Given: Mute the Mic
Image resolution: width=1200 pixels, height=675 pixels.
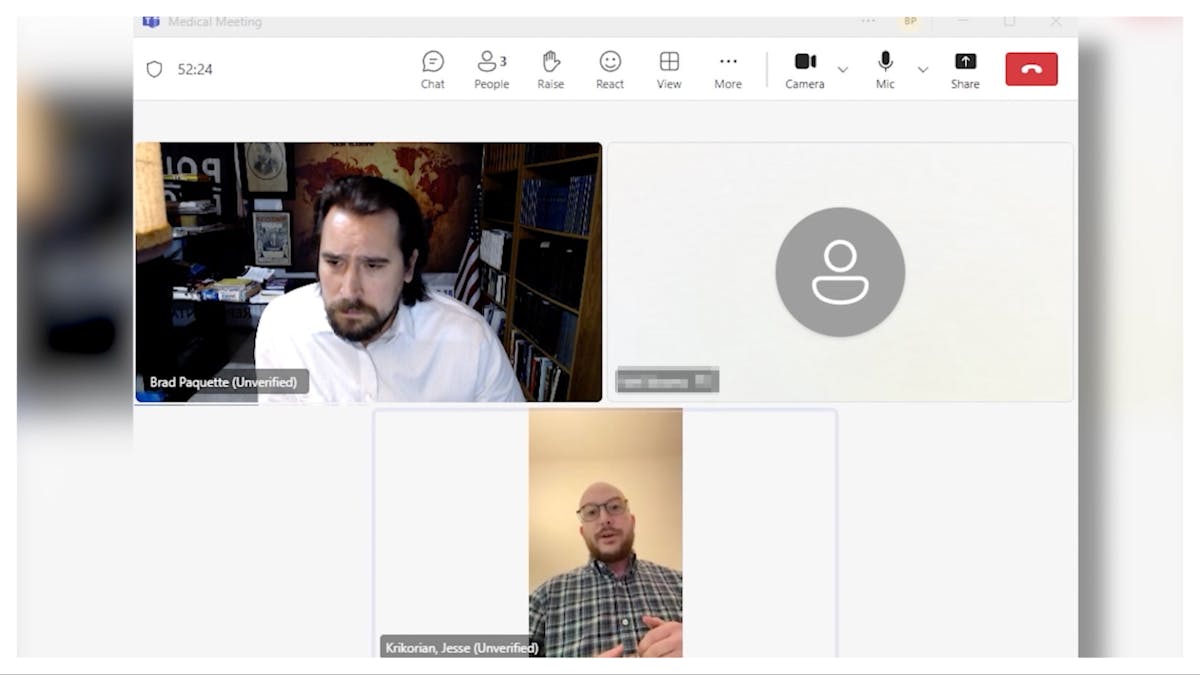Looking at the screenshot, I should pyautogui.click(x=885, y=69).
